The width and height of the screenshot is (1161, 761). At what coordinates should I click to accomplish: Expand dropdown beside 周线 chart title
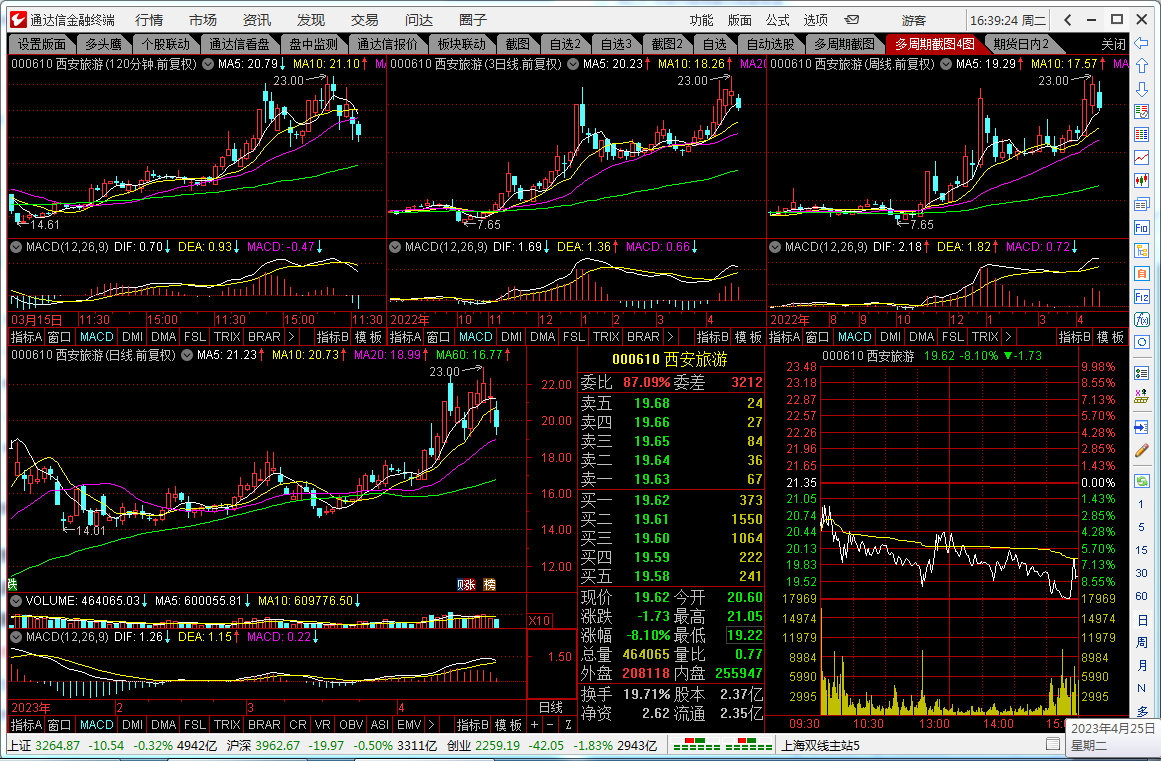(946, 64)
